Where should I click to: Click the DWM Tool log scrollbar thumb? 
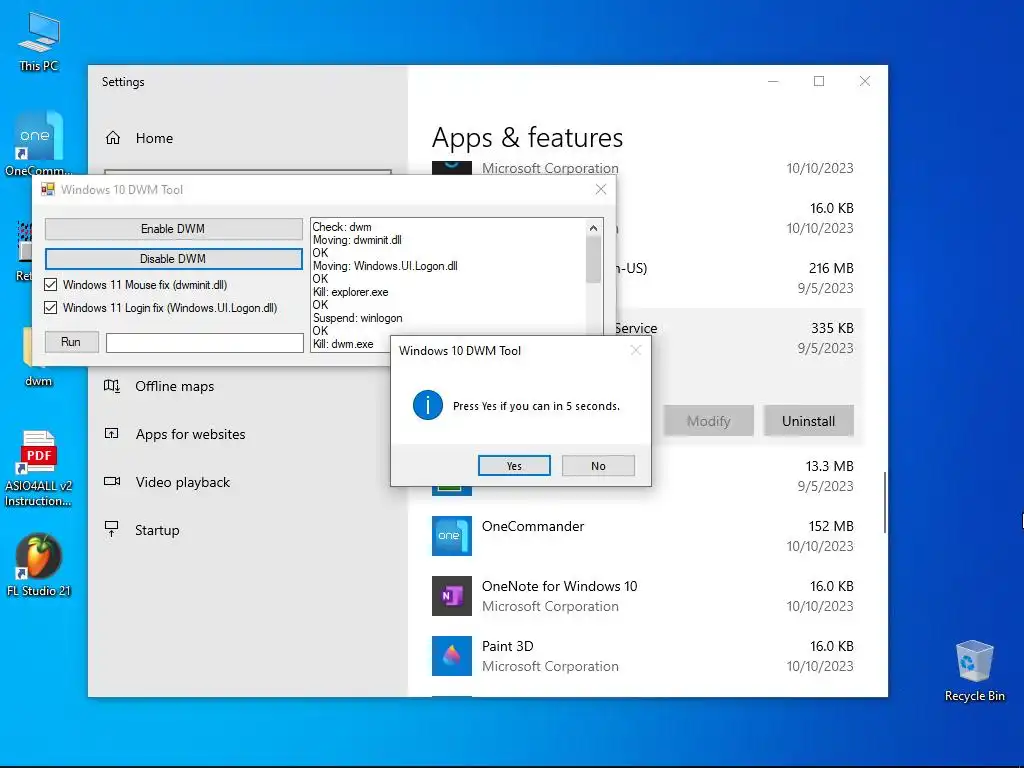tap(593, 259)
